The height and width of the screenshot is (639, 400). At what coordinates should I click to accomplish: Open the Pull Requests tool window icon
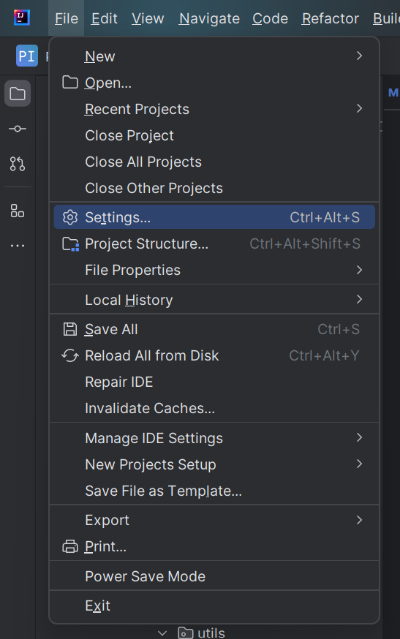point(18,164)
